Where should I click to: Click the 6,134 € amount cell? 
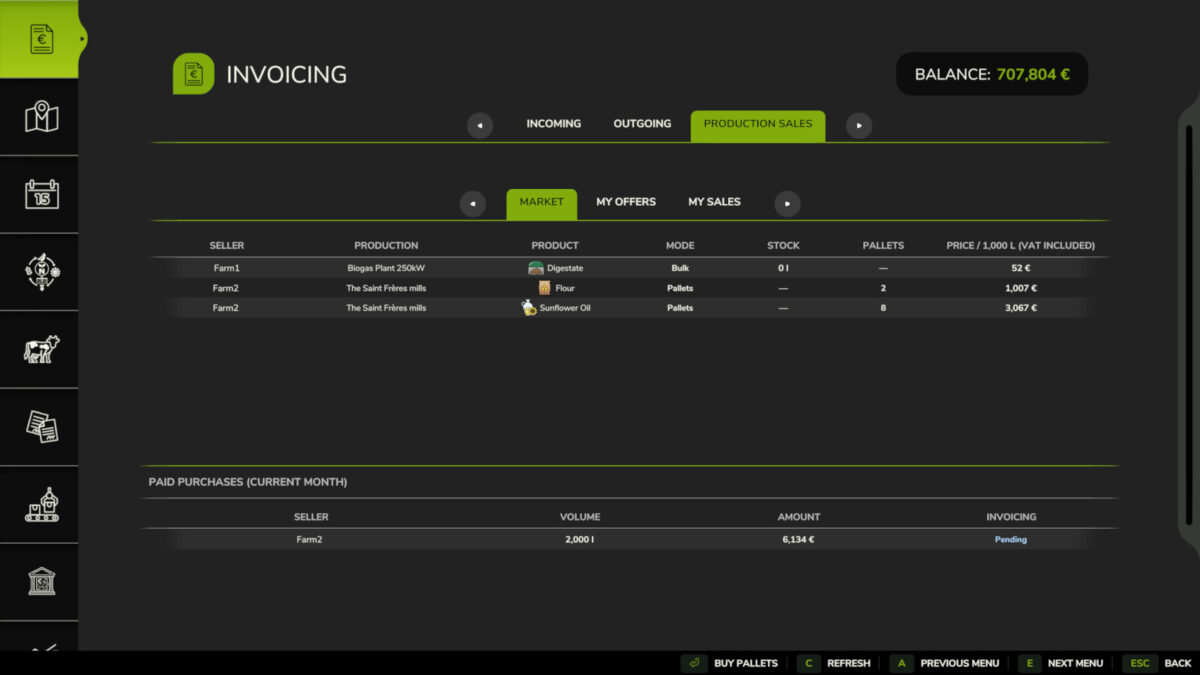[x=798, y=540]
